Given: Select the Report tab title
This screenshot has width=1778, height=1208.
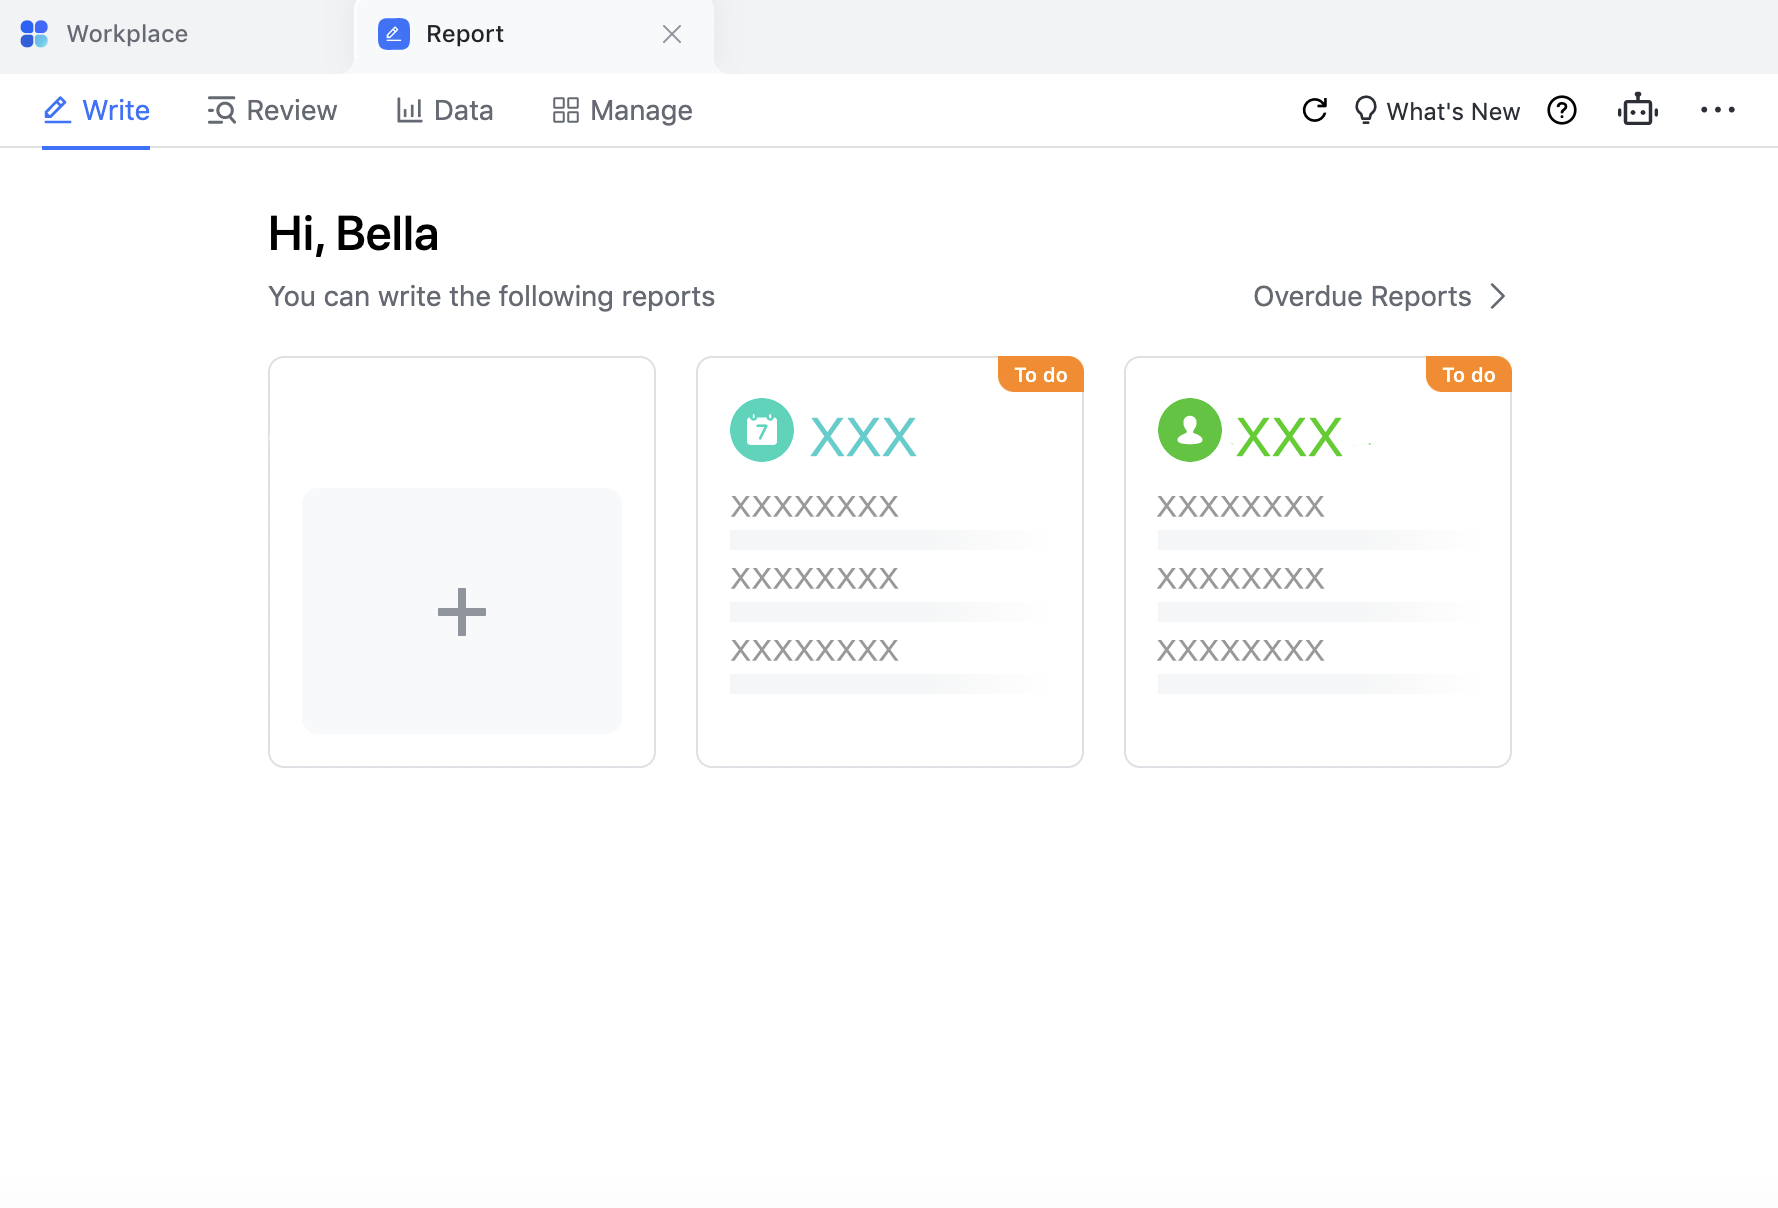Looking at the screenshot, I should pos(465,34).
